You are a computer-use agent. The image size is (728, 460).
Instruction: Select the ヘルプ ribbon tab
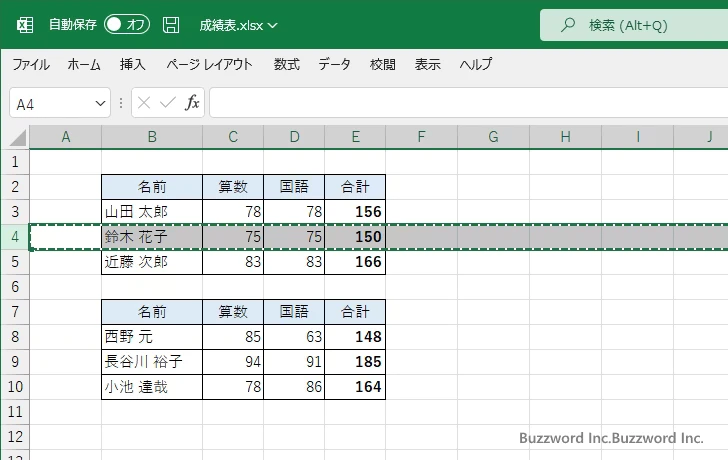click(x=476, y=64)
